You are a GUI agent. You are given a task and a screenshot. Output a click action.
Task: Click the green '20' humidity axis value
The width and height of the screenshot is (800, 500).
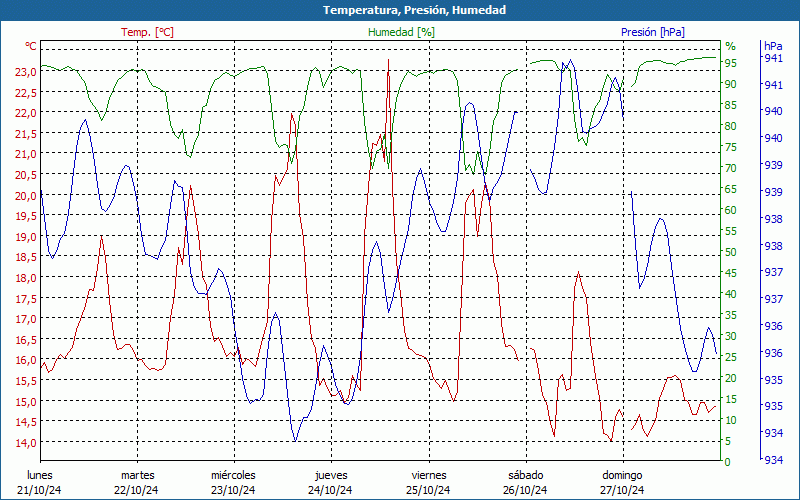point(731,378)
